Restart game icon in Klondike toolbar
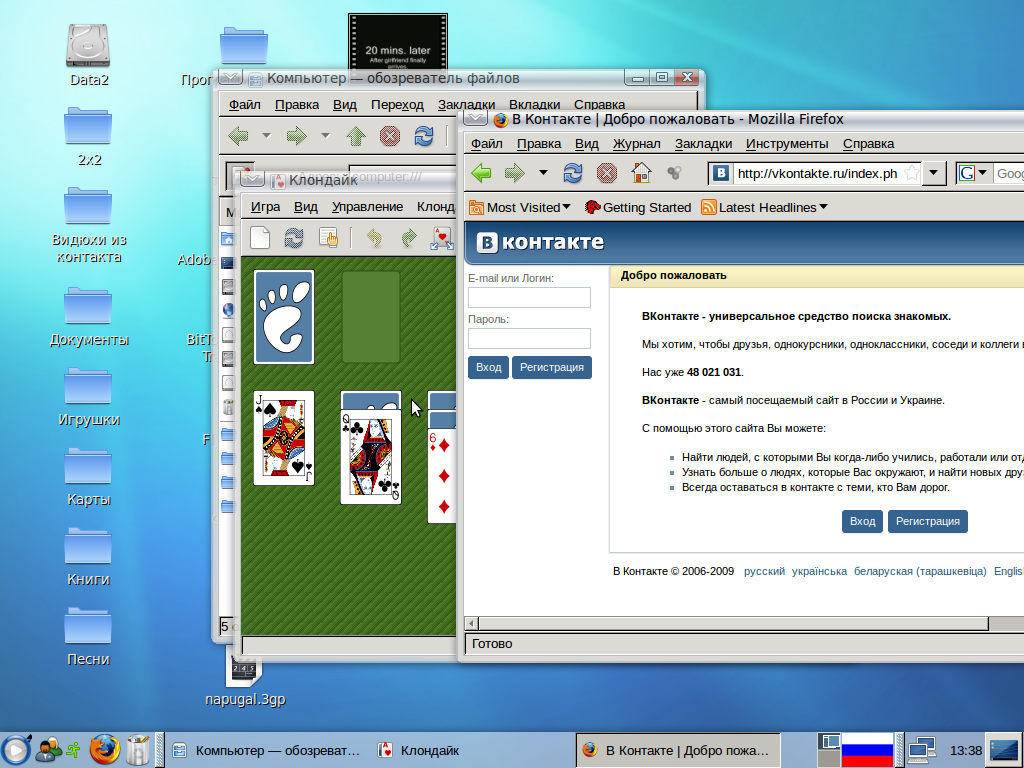 click(294, 238)
